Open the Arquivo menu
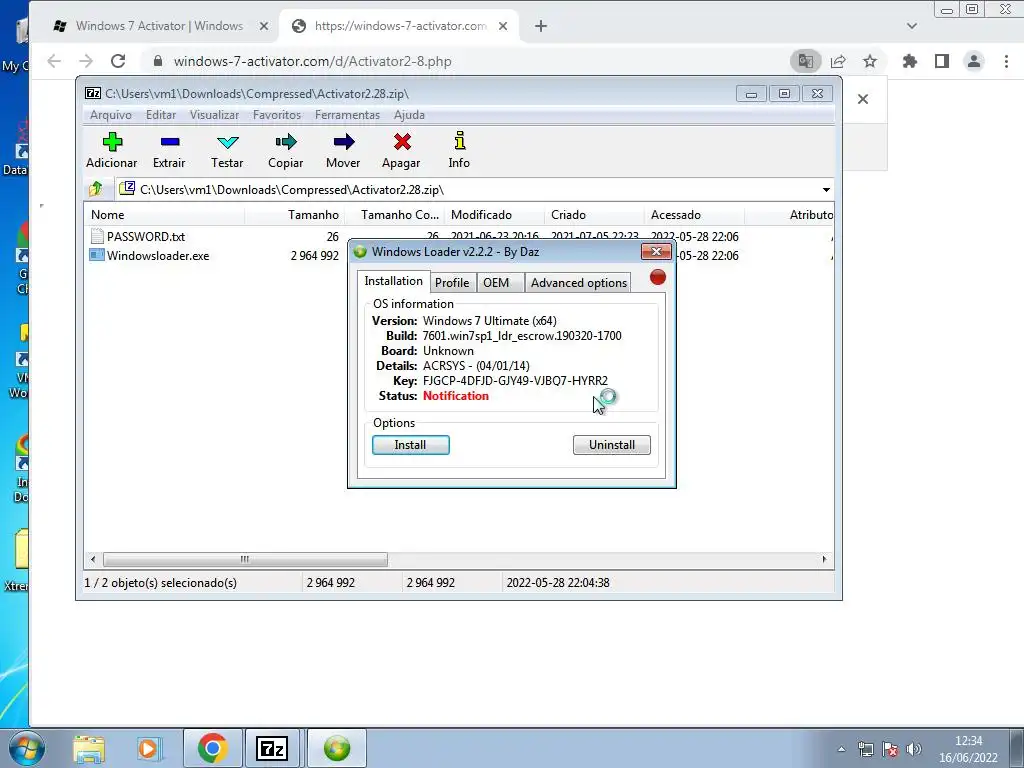The height and width of the screenshot is (768, 1024). 110,115
